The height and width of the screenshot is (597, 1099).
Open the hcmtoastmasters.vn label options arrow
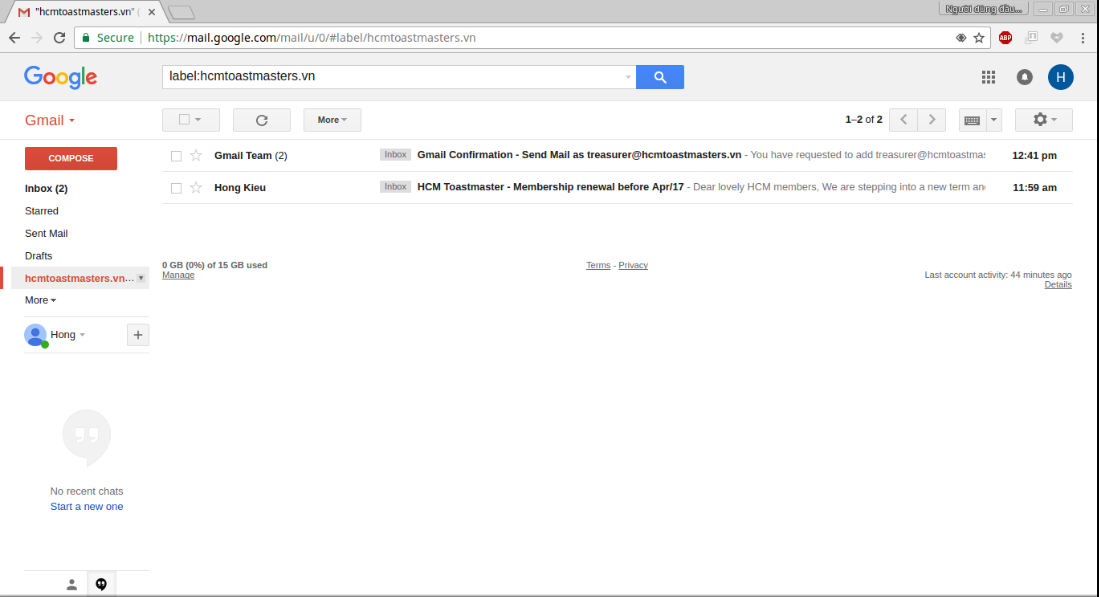tap(141, 278)
